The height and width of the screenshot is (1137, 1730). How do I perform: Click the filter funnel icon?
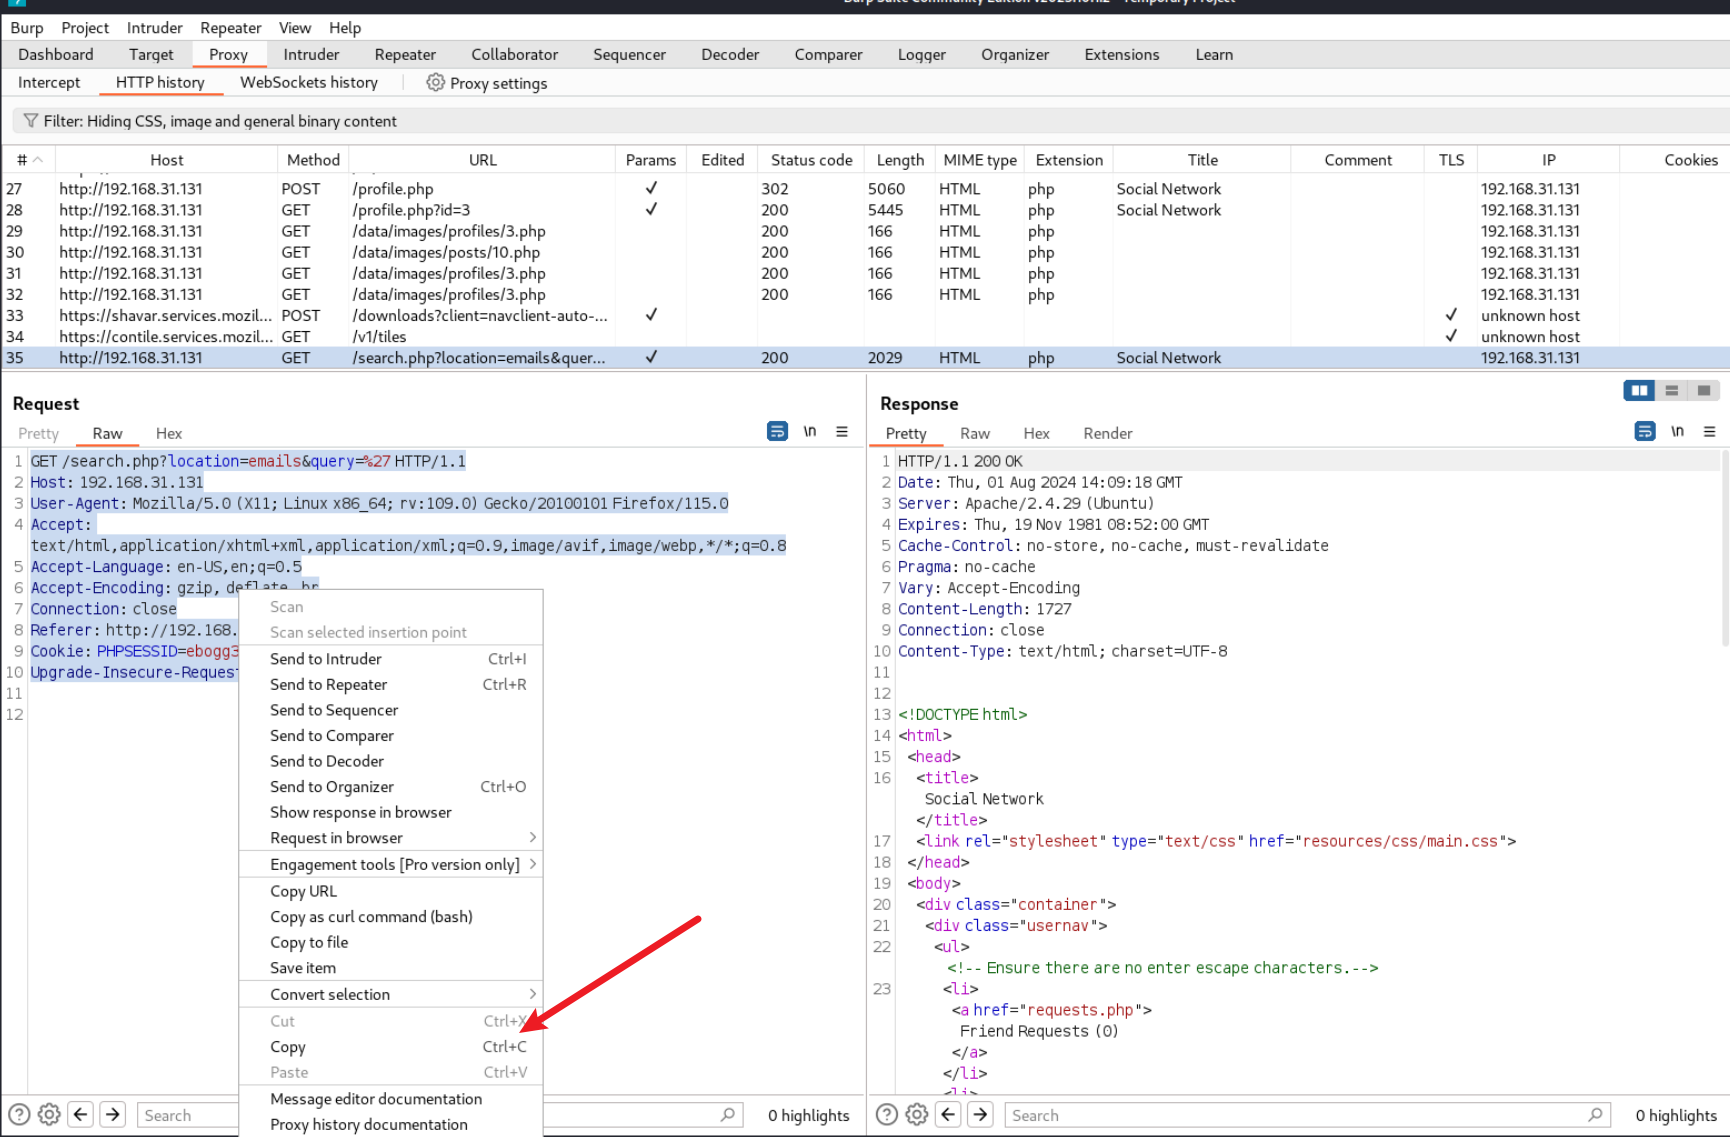(31, 120)
